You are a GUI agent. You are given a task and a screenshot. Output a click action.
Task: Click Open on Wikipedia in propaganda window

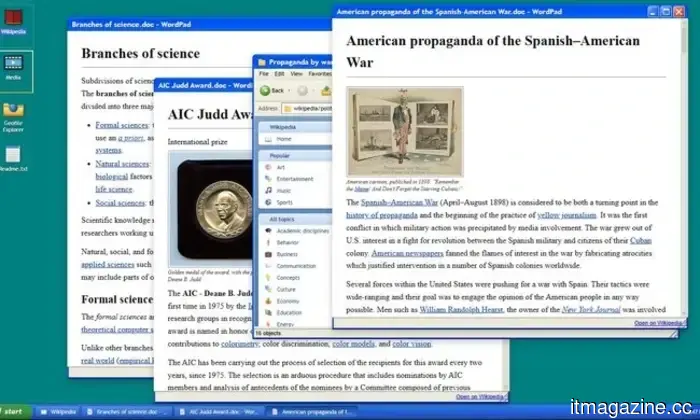(658, 323)
